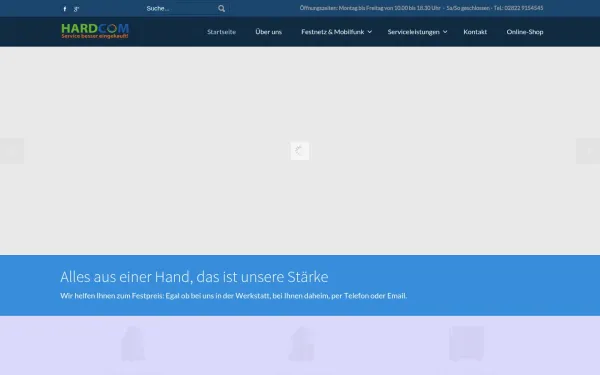Click 'Wir helfen Ihnen zum Festpreis' text
Image resolution: width=600 pixels, height=375 pixels.
point(233,296)
